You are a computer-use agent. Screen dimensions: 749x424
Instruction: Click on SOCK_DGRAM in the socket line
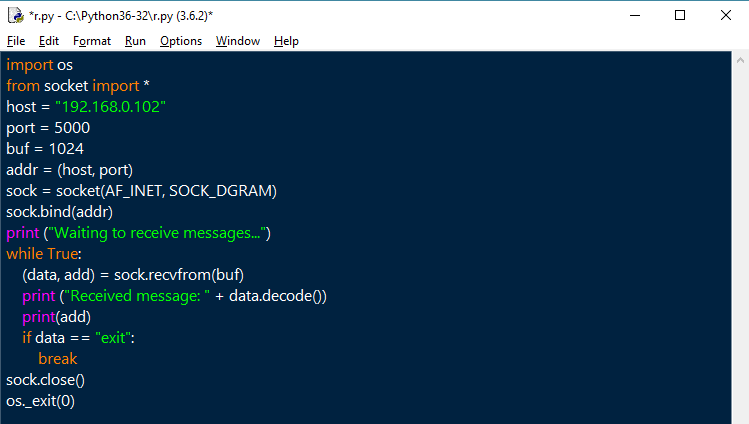[x=220, y=191]
